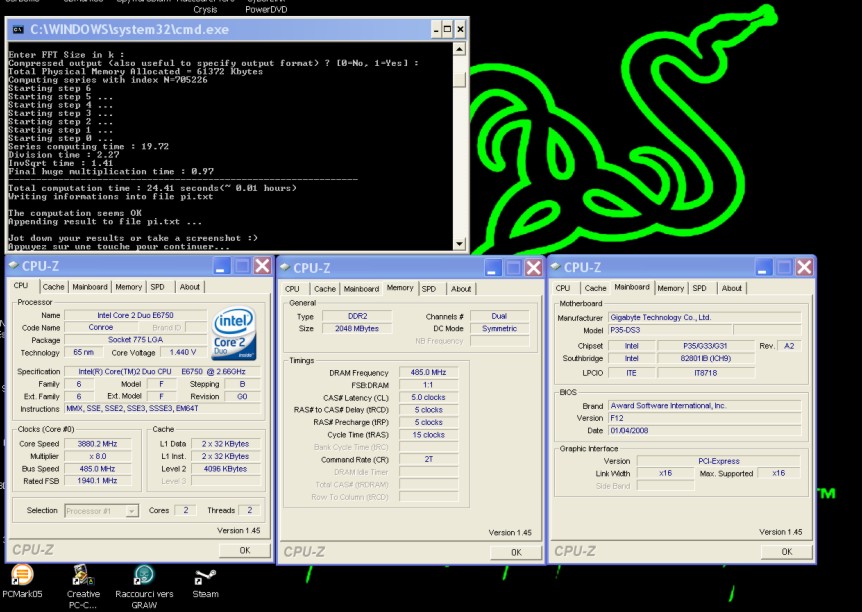
Task: Close the right CPU-Z Mainboard window
Action: [804, 267]
